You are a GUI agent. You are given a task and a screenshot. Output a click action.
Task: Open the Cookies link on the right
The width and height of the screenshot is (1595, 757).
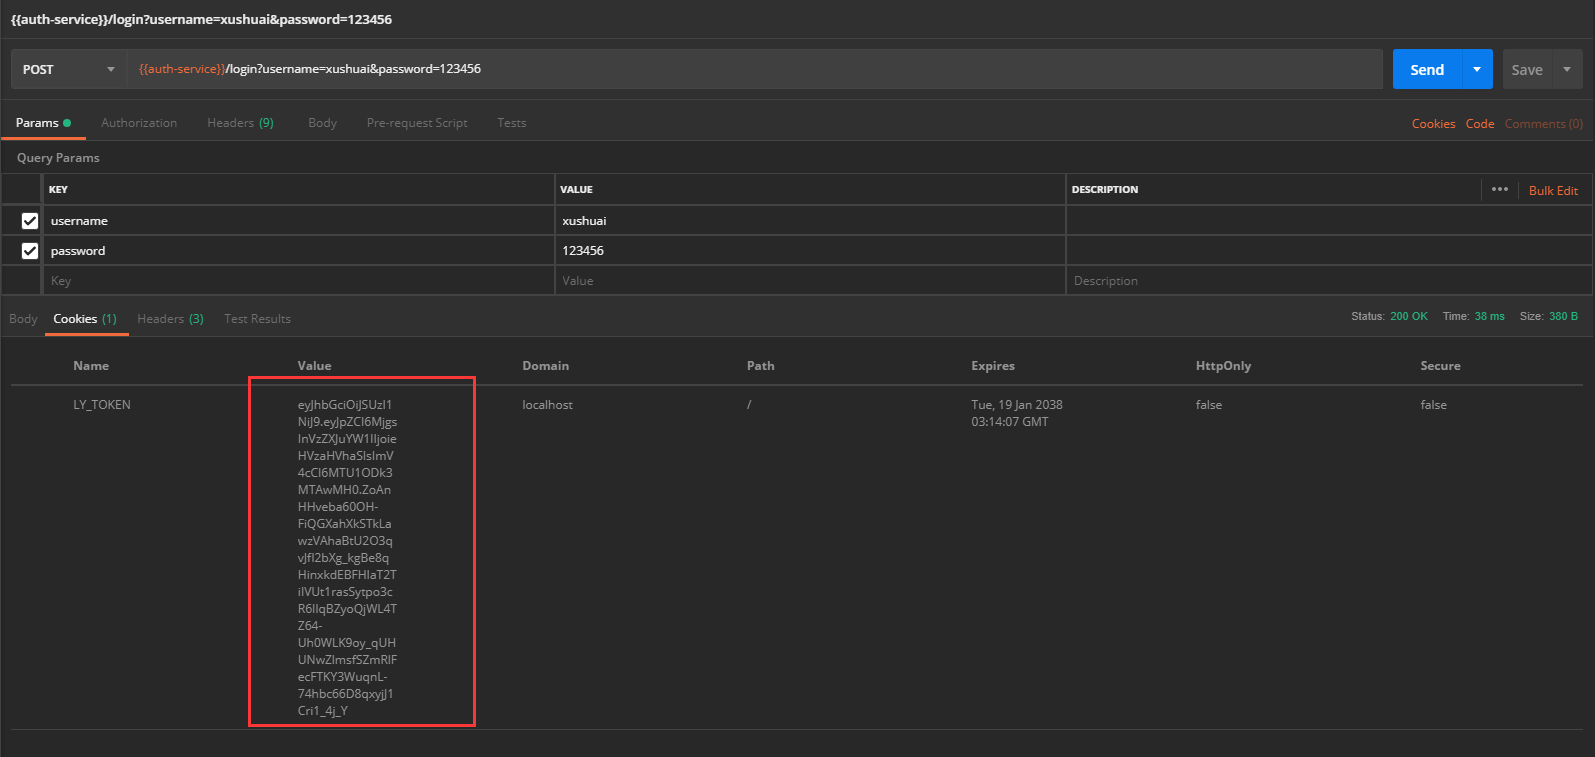pos(1433,124)
